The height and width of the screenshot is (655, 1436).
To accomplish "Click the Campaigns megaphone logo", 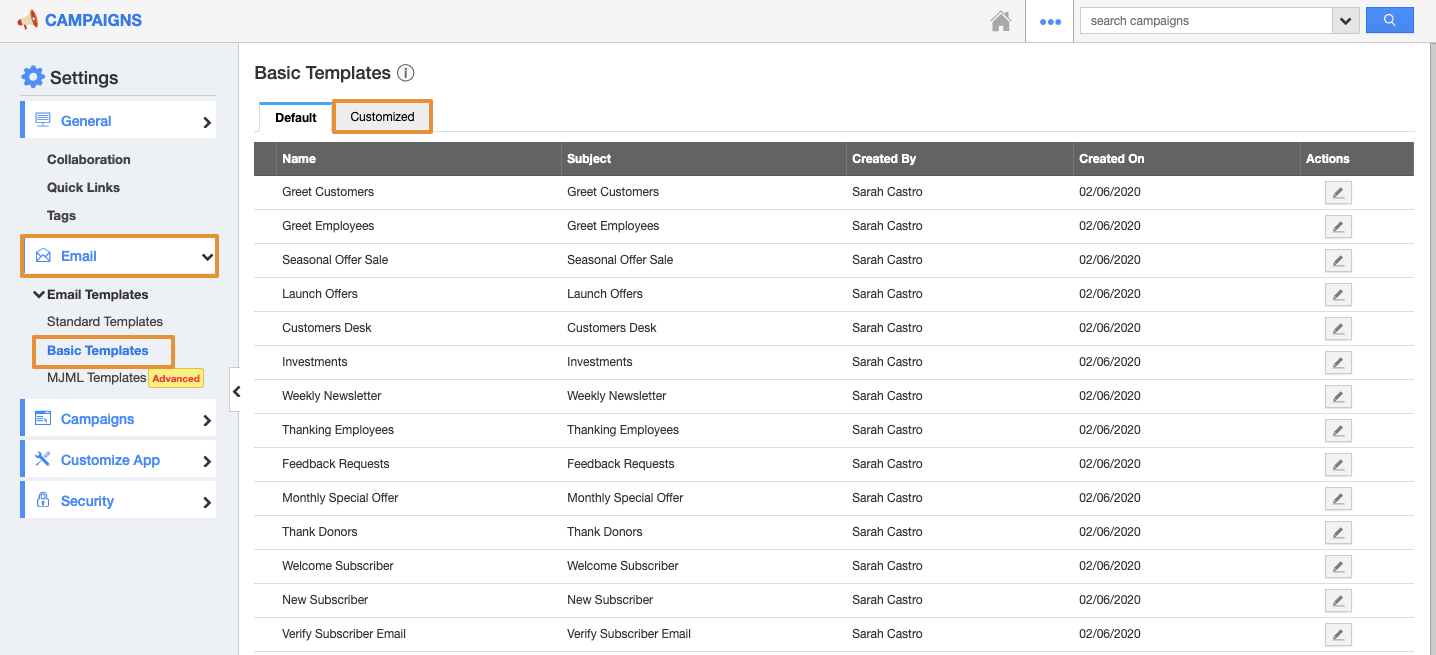I will coord(28,20).
